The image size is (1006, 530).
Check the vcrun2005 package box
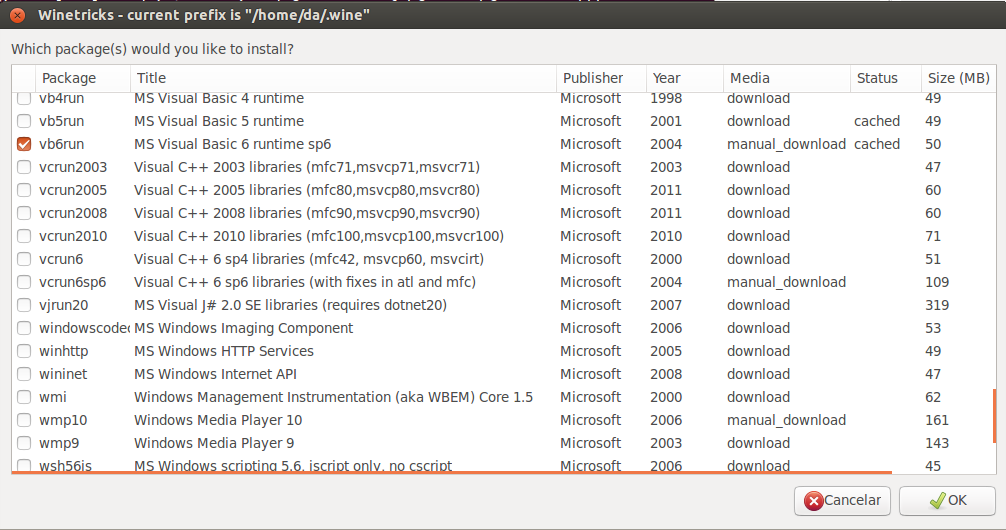24,190
